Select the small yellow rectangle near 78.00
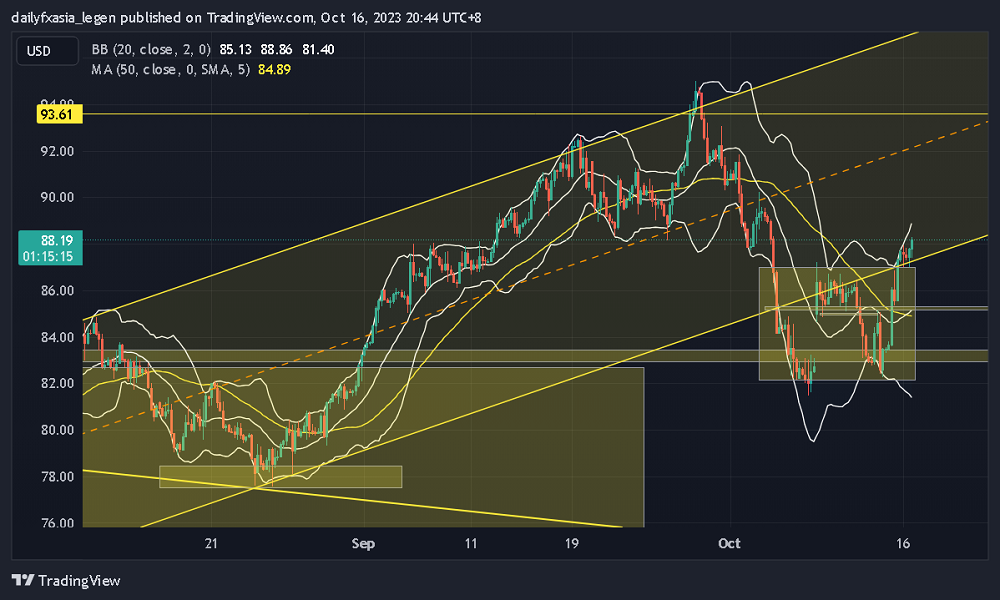 coord(280,477)
